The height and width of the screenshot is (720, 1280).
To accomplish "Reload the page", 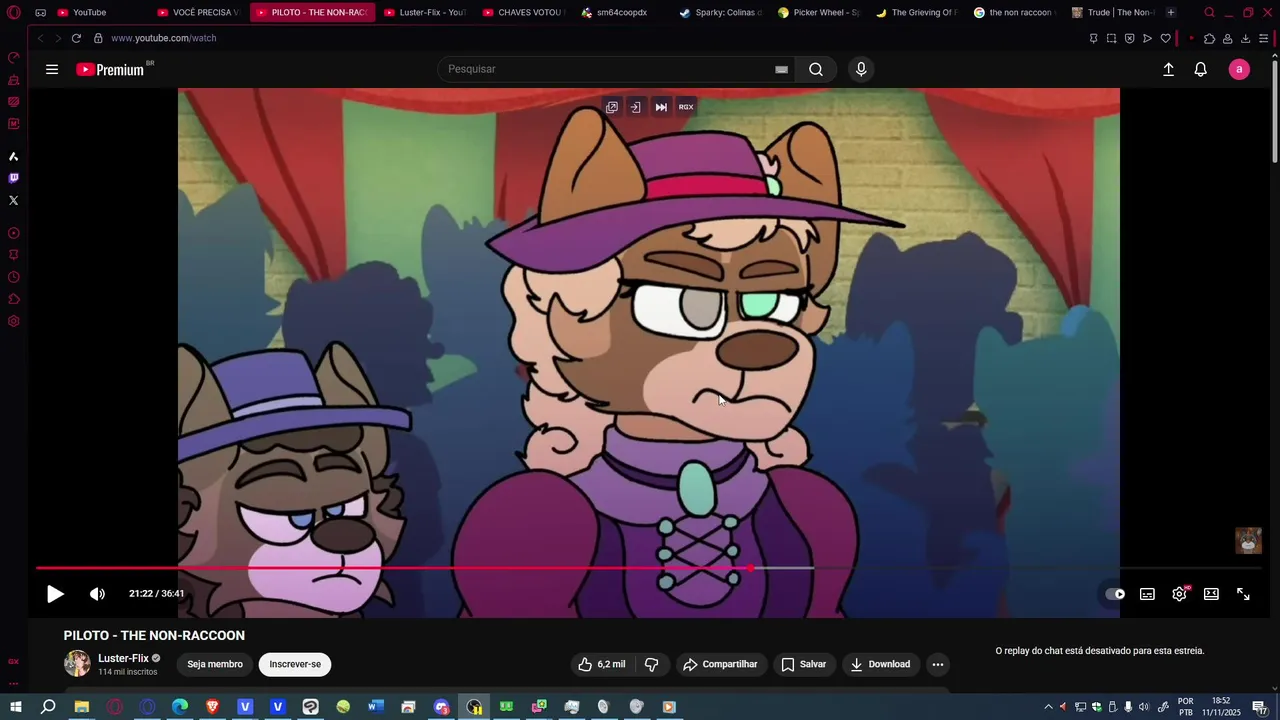I will click(76, 38).
